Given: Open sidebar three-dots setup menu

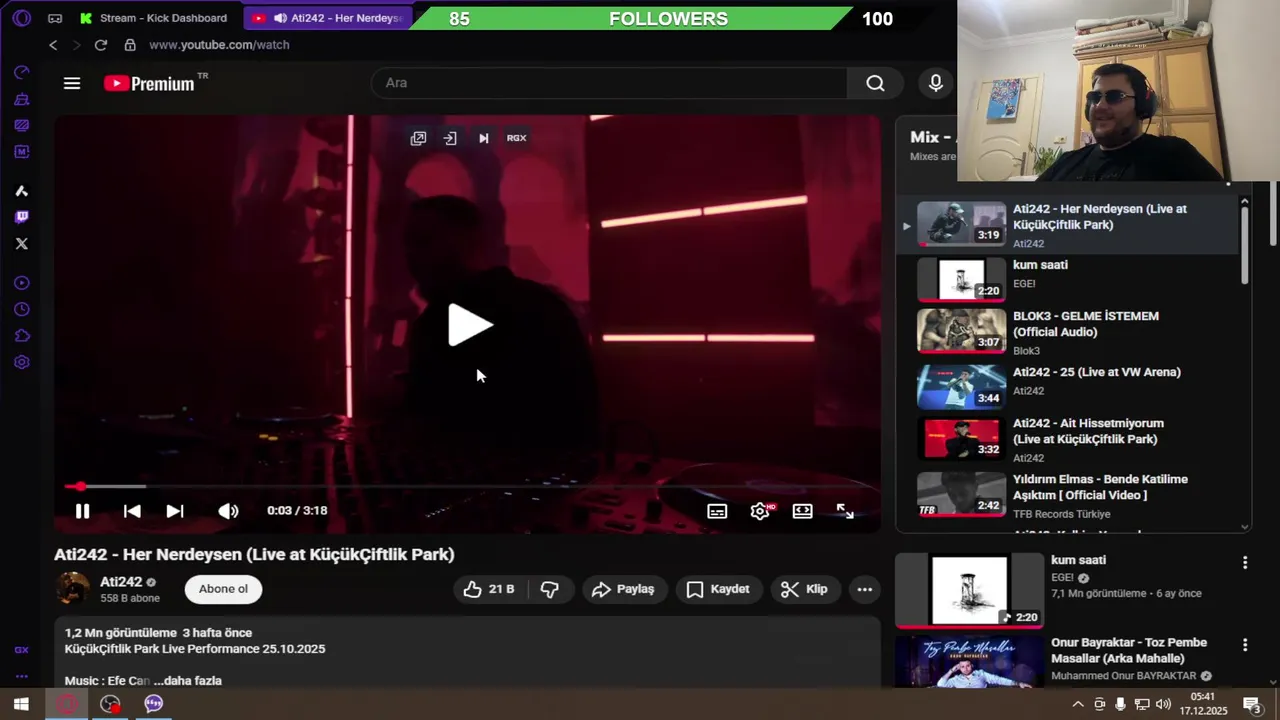Looking at the screenshot, I should [22, 676].
